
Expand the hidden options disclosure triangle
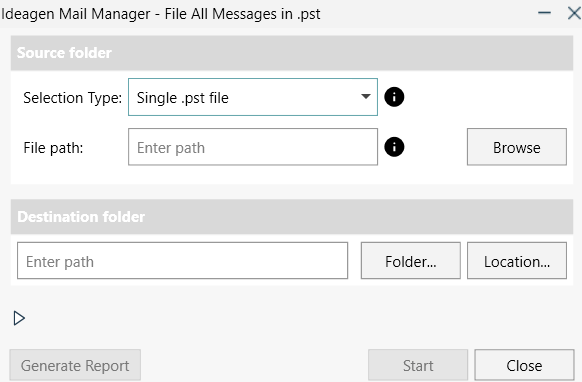tap(19, 318)
